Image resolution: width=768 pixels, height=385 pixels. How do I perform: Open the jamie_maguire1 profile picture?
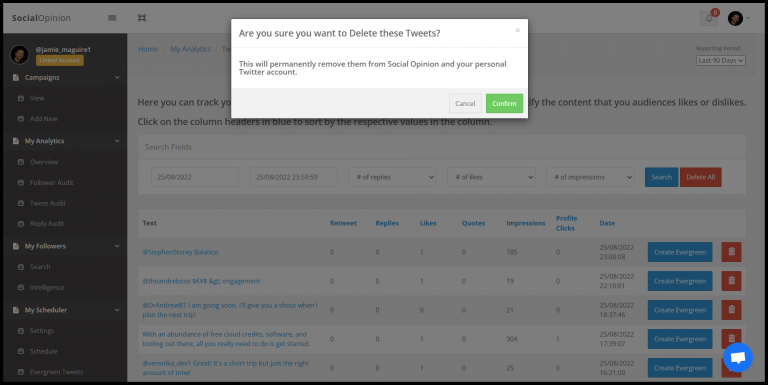coord(20,54)
